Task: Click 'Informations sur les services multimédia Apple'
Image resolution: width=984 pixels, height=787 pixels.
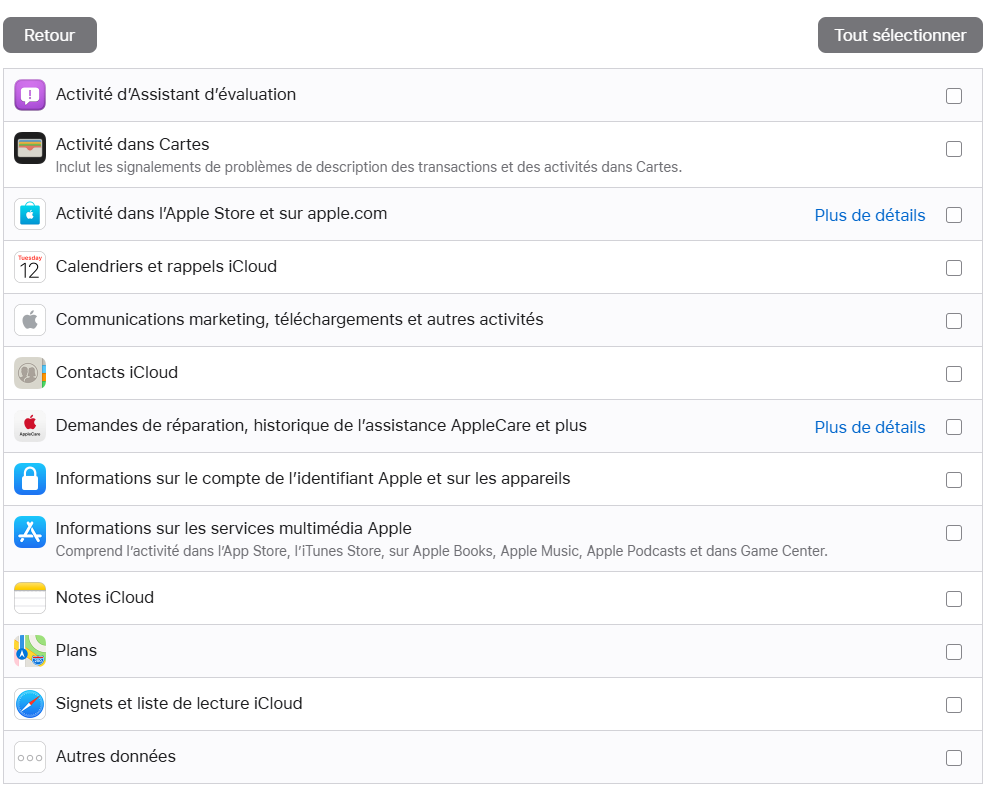Action: 233,528
